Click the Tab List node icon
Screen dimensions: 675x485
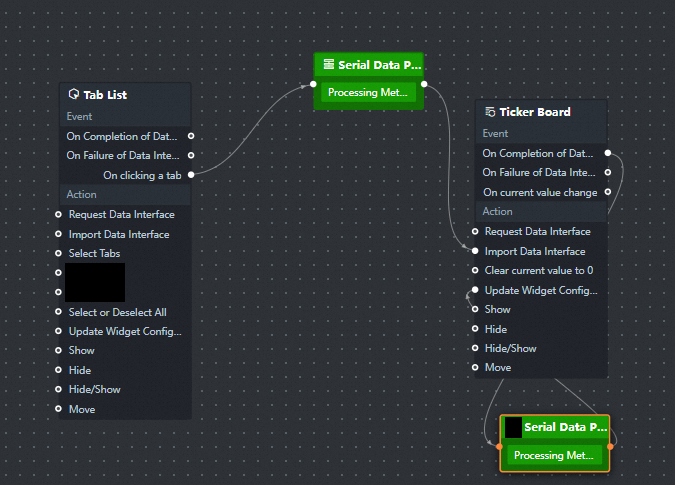[x=74, y=94]
